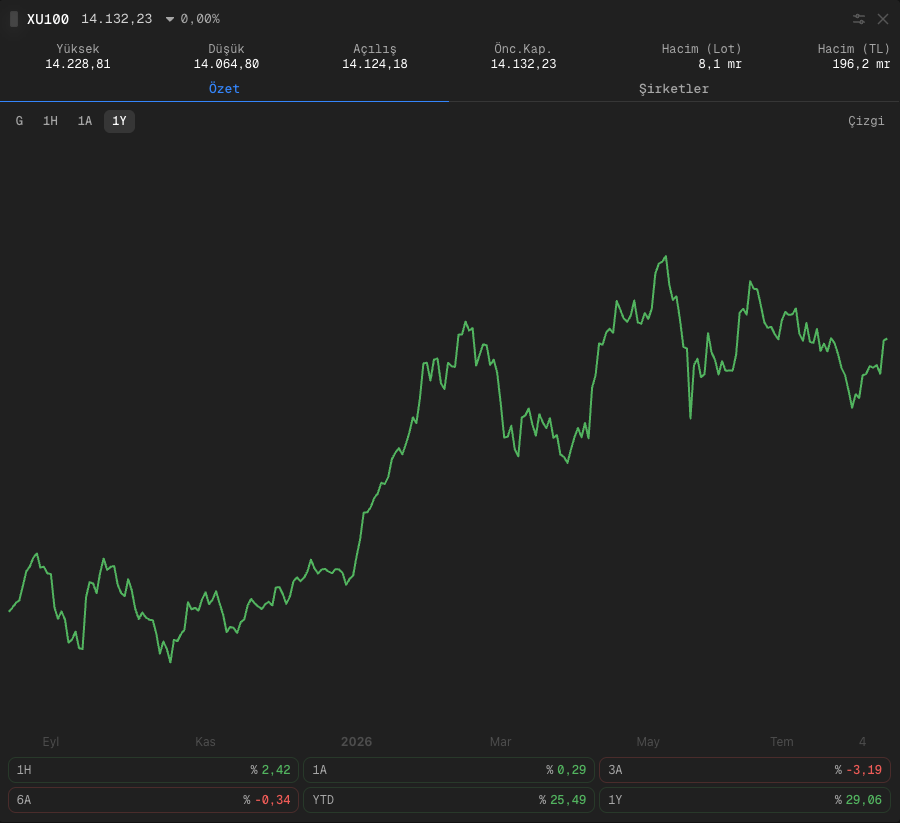Viewport: 900px width, 823px height.
Task: Click the 2026 label on the time axis
Action: point(356,742)
